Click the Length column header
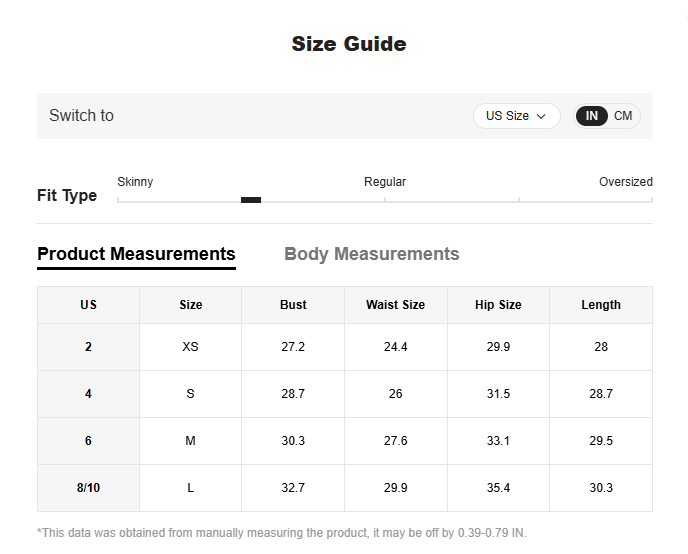This screenshot has width=688, height=554. pos(601,305)
